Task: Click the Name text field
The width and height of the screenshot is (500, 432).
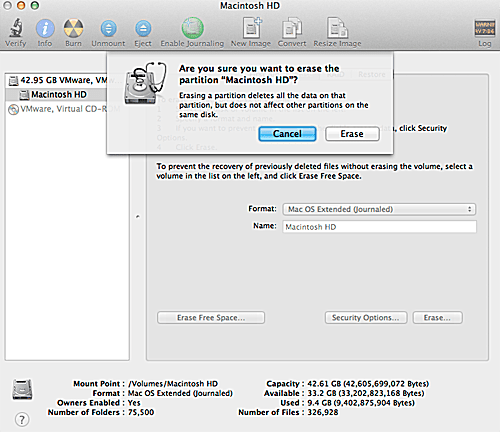Action: click(x=379, y=227)
